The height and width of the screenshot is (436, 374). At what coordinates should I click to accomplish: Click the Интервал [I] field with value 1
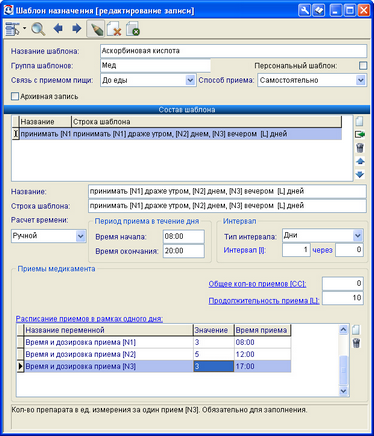296,250
